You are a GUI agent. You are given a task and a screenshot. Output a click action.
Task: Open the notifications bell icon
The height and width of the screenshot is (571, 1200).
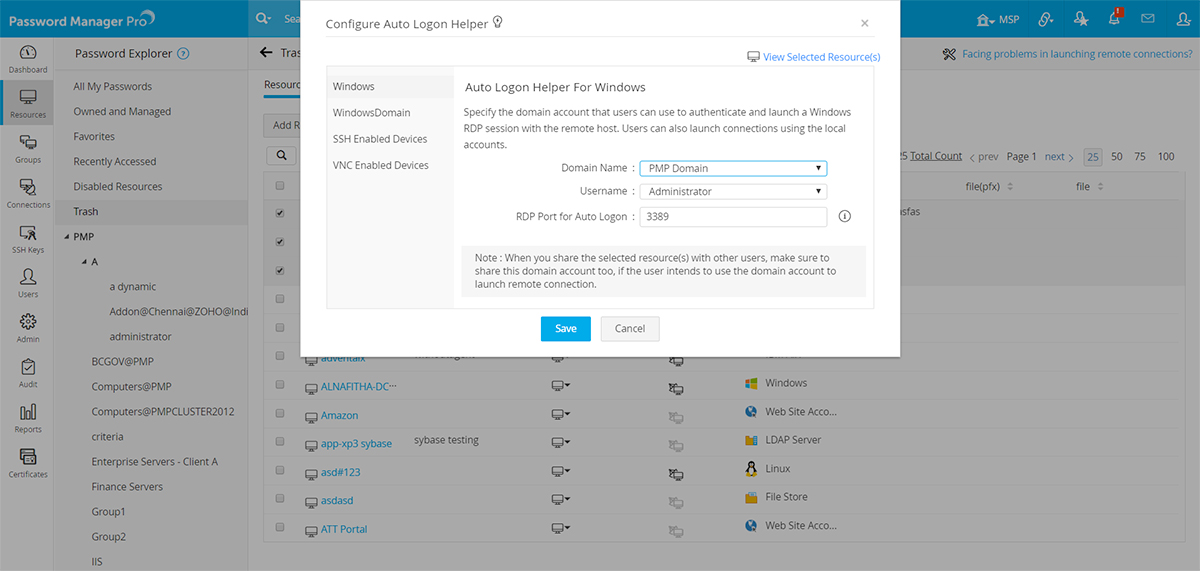click(1114, 18)
